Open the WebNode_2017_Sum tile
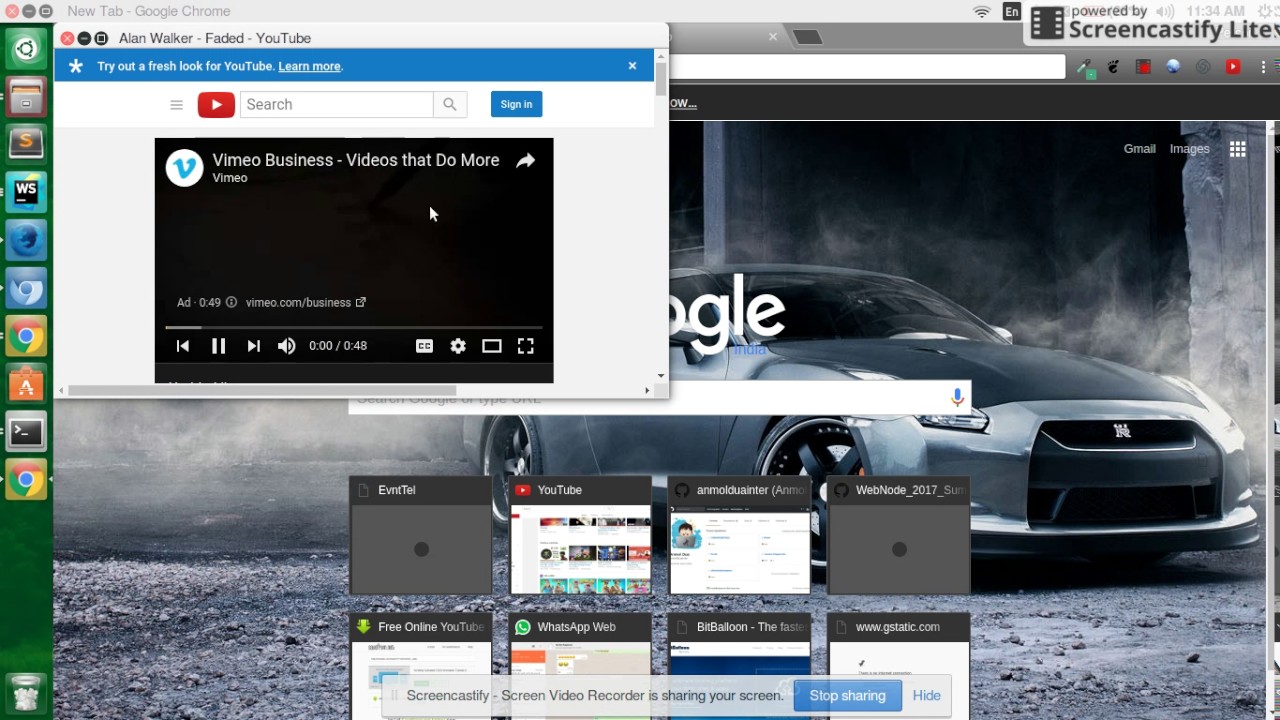The height and width of the screenshot is (720, 1280). pos(899,536)
